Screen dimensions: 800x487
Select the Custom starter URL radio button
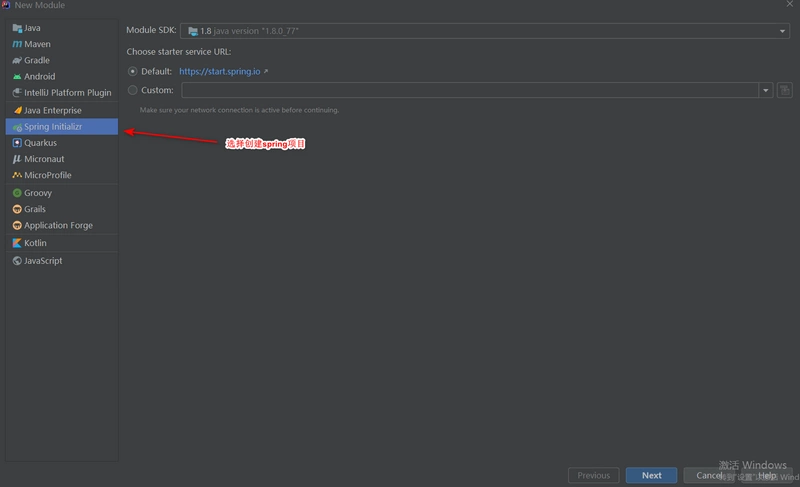[x=133, y=90]
